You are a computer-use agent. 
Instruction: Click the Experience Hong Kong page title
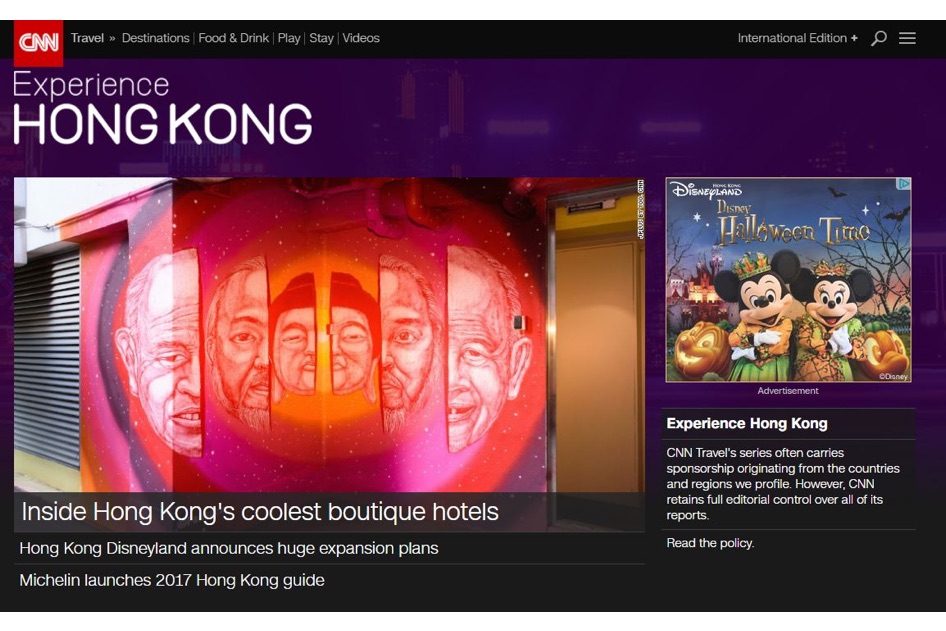[162, 109]
